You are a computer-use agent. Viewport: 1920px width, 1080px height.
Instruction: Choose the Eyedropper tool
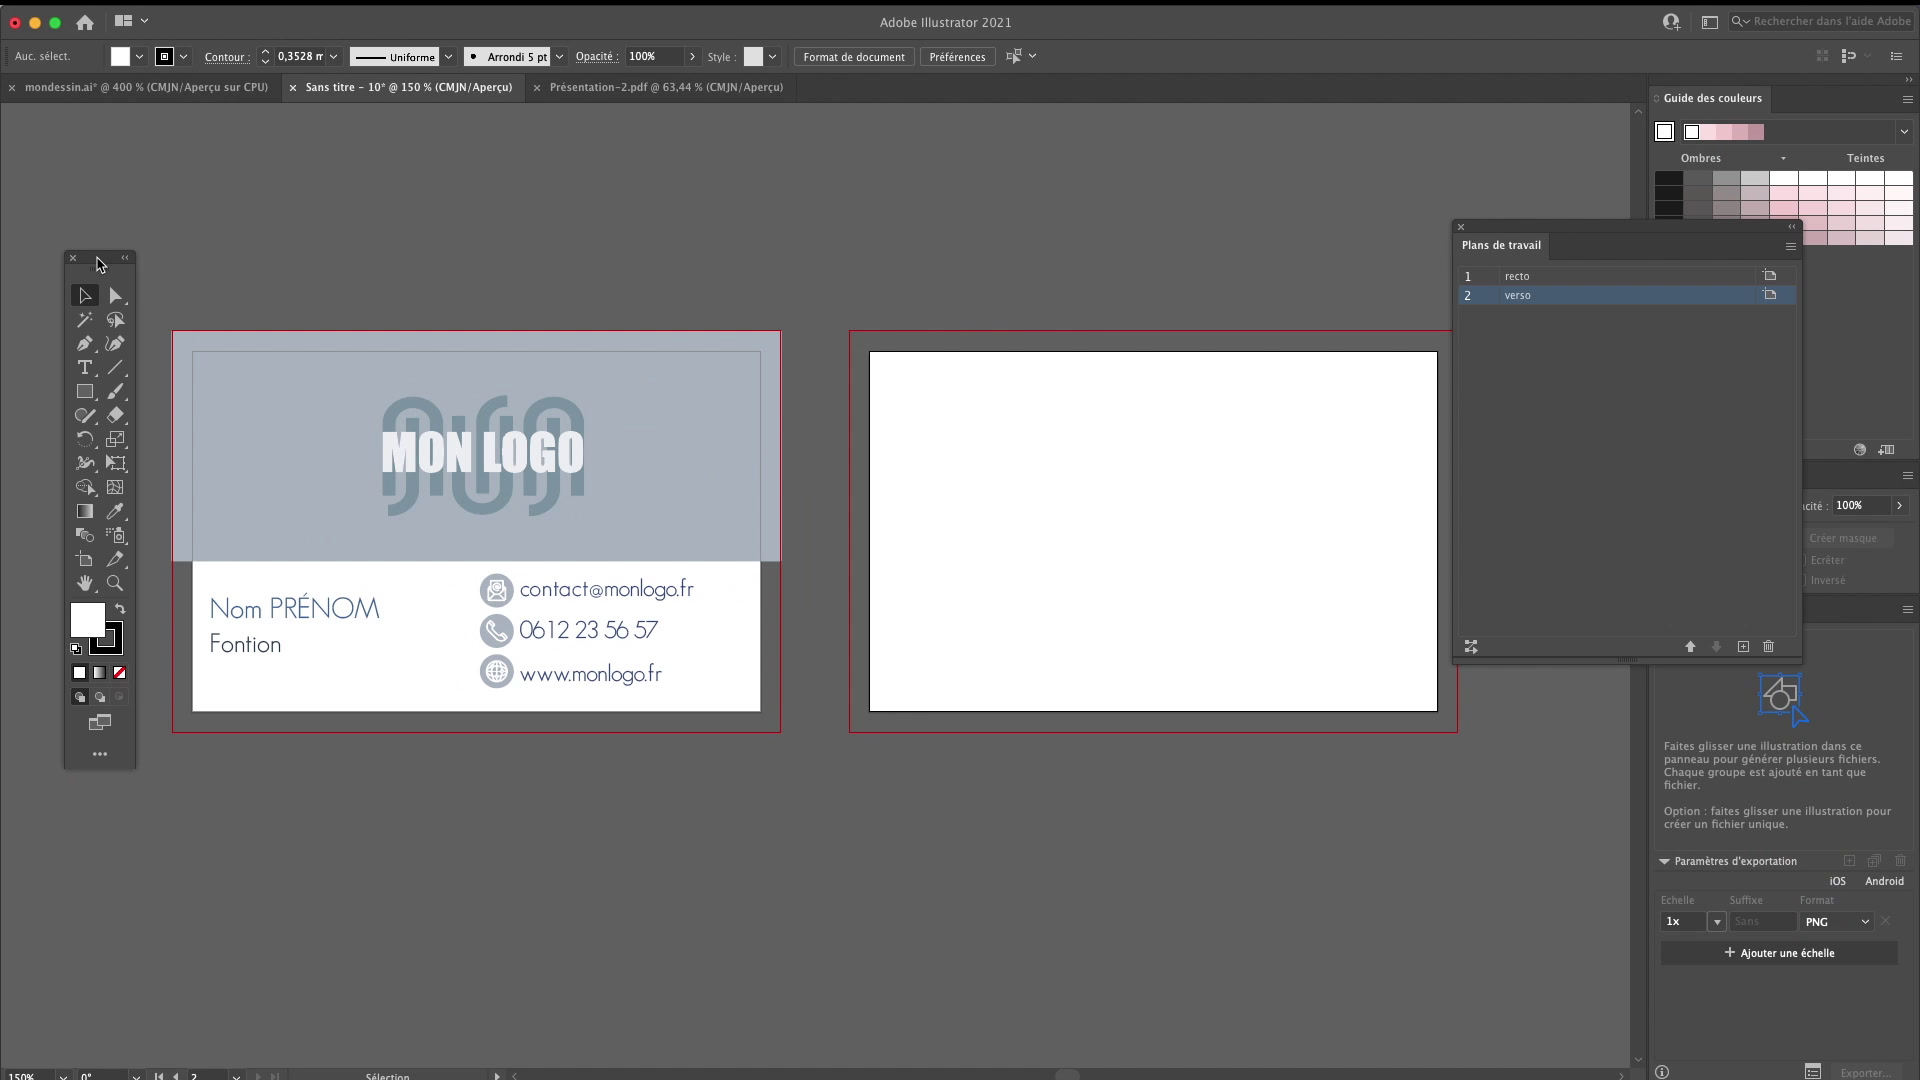click(x=115, y=511)
